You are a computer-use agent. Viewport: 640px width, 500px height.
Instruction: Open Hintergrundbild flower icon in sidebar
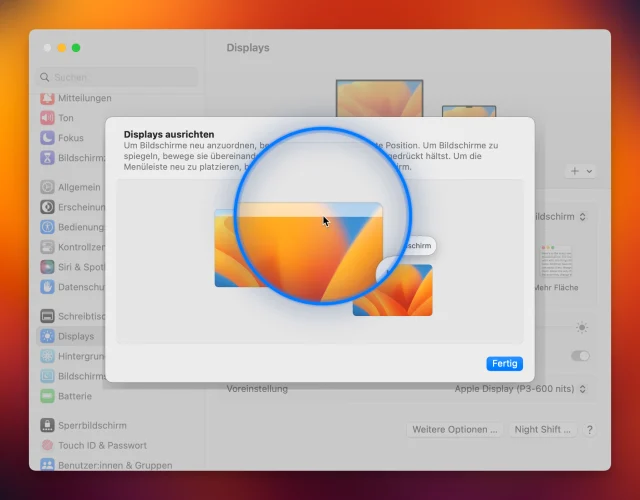[x=47, y=356]
